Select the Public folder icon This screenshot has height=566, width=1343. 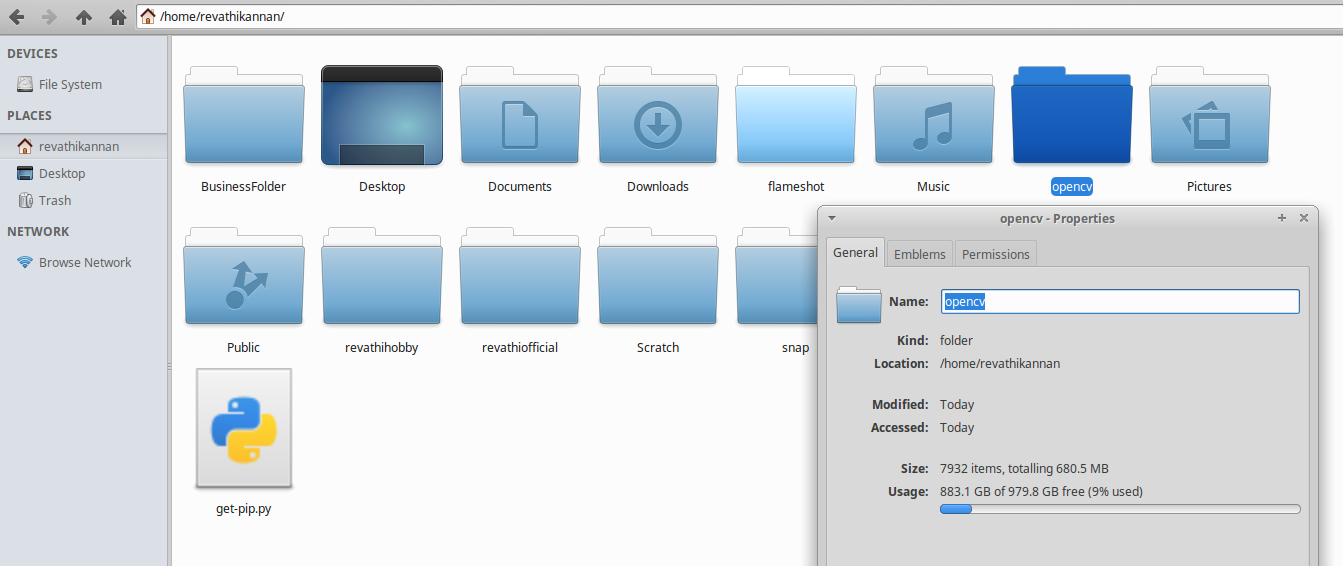[244, 276]
